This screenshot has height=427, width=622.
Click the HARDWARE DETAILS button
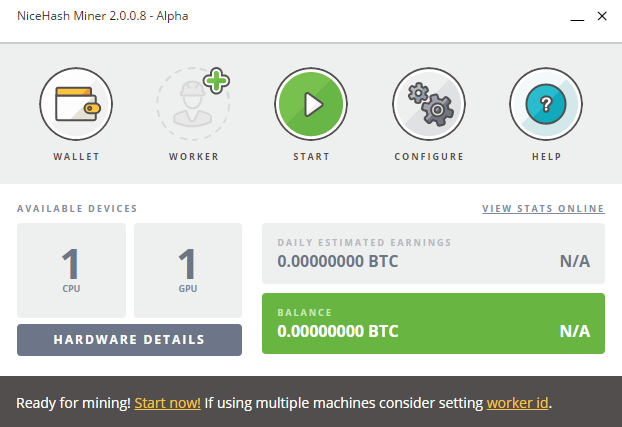click(129, 340)
